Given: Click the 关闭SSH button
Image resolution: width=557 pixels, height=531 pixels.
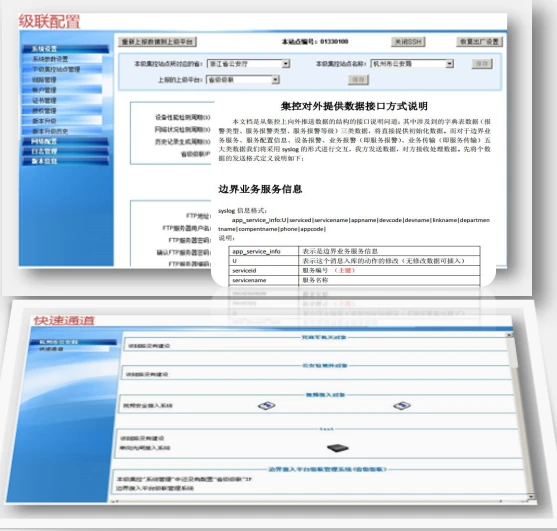Looking at the screenshot, I should (x=408, y=42).
